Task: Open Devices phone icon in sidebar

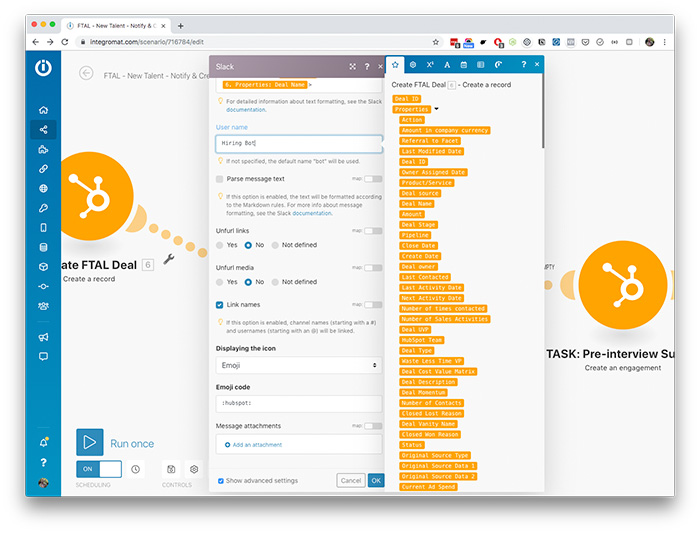Action: tap(43, 228)
